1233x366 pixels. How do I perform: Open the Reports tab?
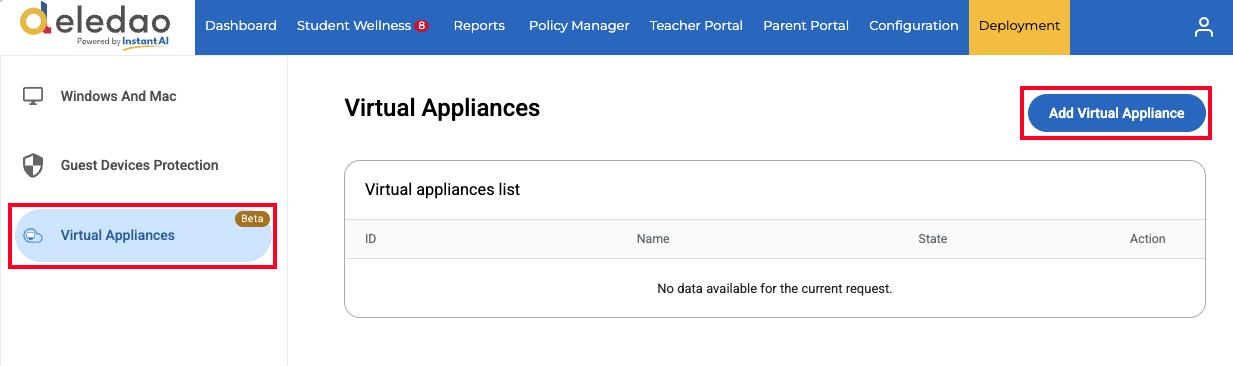coord(479,26)
